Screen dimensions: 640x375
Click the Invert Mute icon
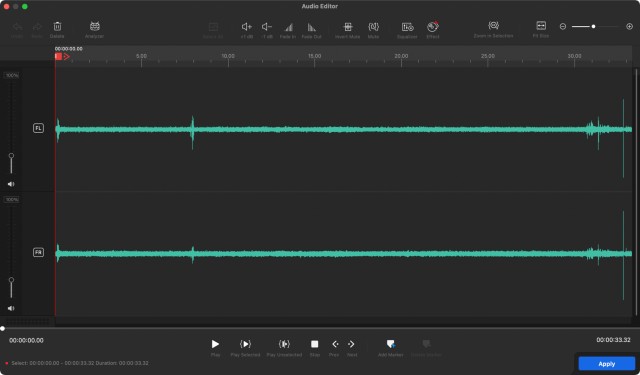coord(348,27)
